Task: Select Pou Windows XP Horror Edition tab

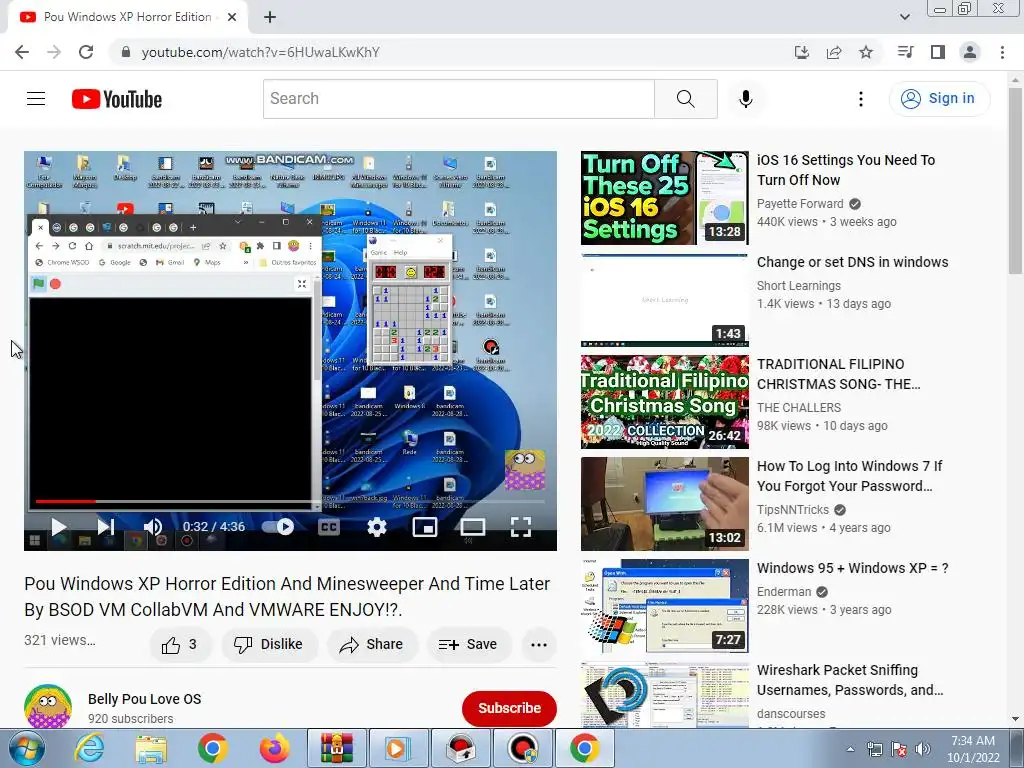Action: [128, 17]
